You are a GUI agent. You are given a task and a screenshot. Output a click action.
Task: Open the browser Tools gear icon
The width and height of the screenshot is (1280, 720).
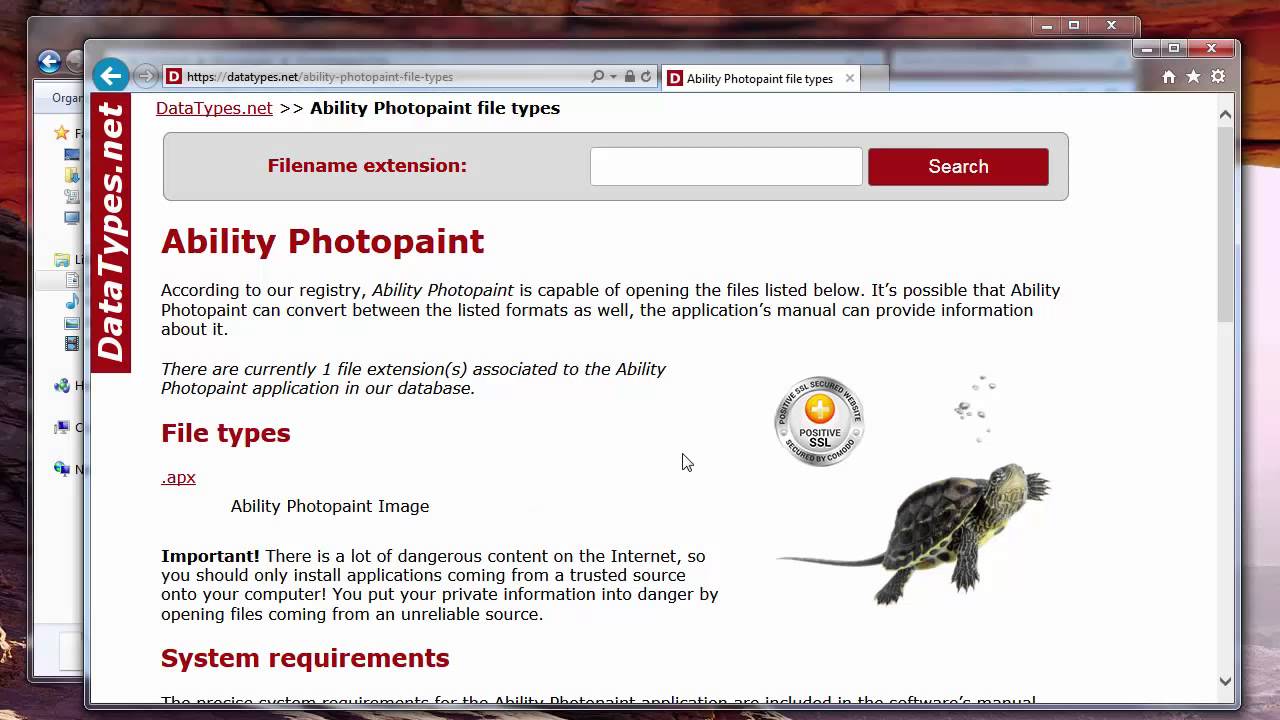1218,76
